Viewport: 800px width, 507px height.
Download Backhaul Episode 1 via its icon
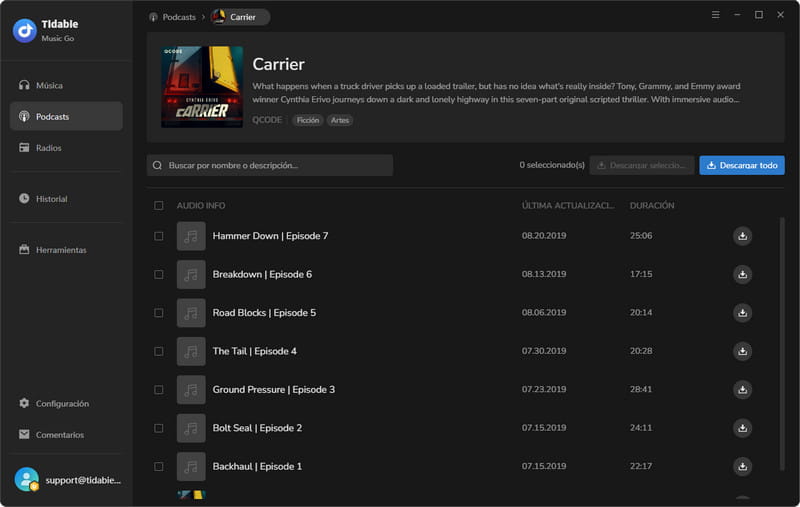coord(742,466)
